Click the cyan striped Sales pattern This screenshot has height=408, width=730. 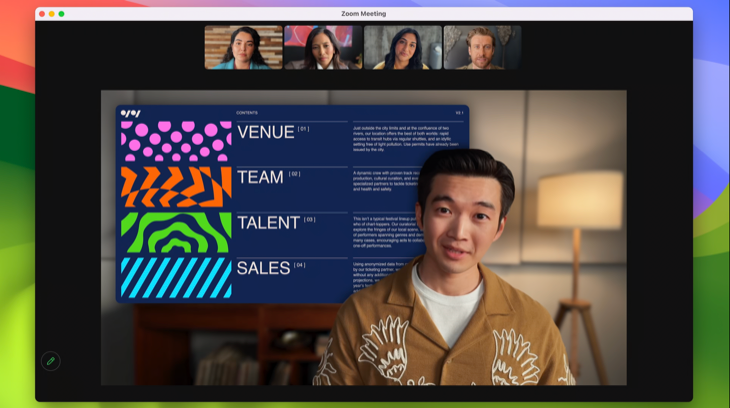click(x=176, y=277)
